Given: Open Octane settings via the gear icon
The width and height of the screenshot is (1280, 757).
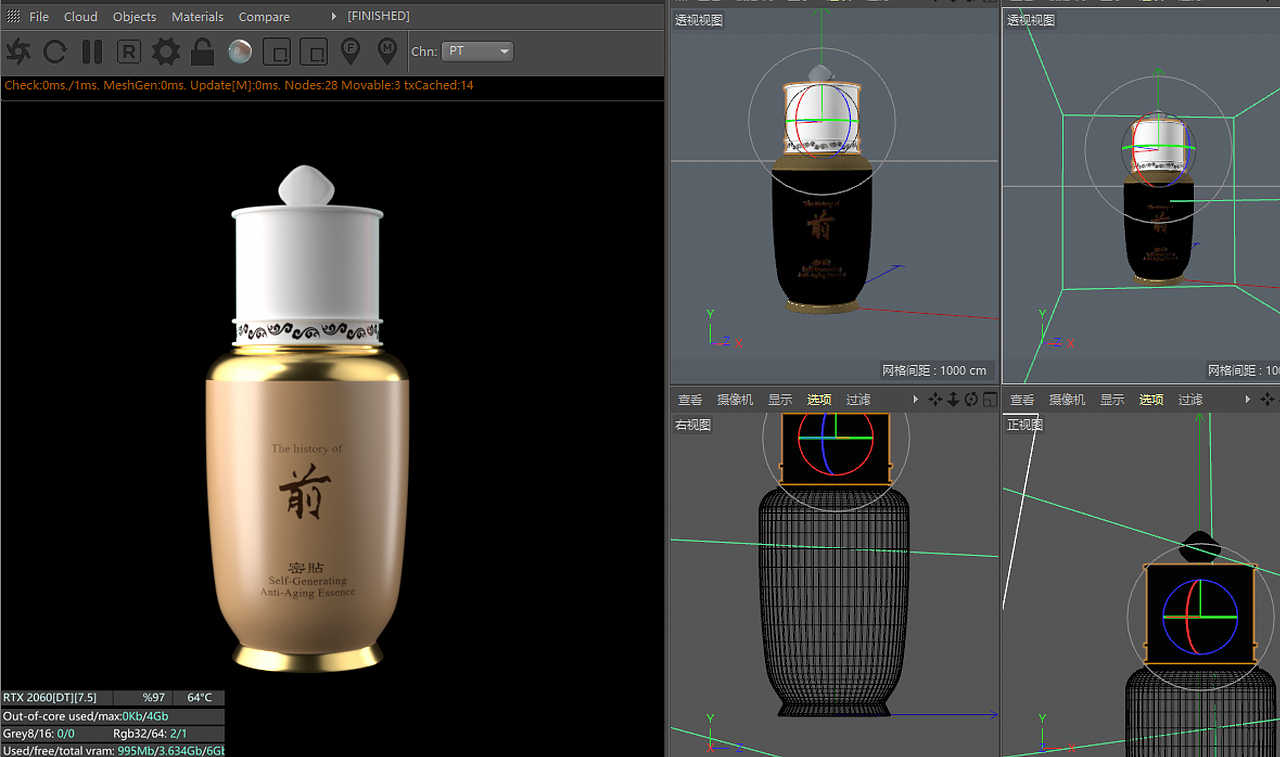Looking at the screenshot, I should coord(166,51).
